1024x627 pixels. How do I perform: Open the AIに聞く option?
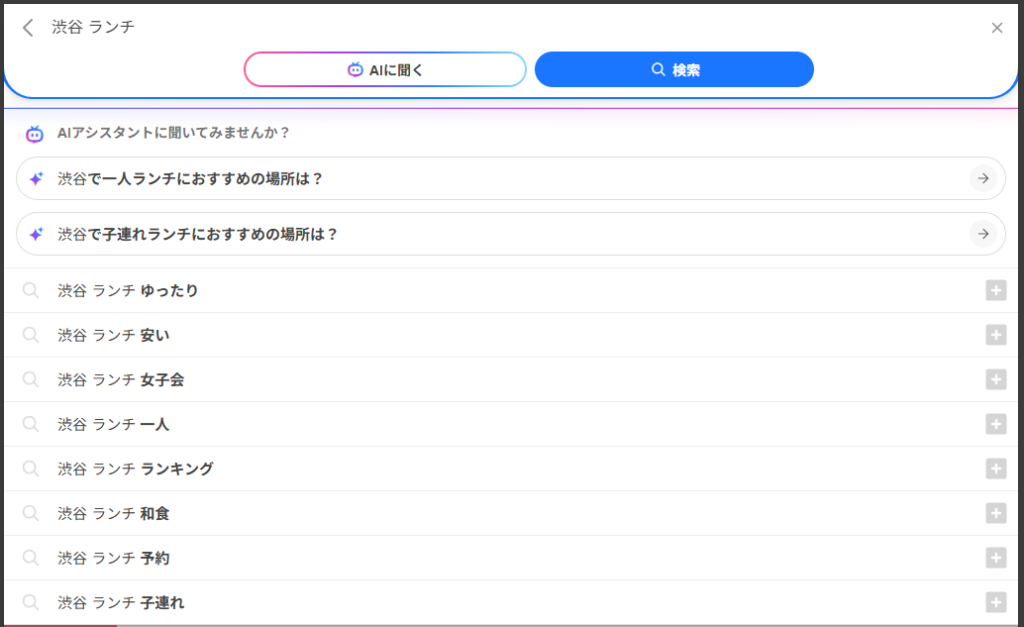[385, 69]
